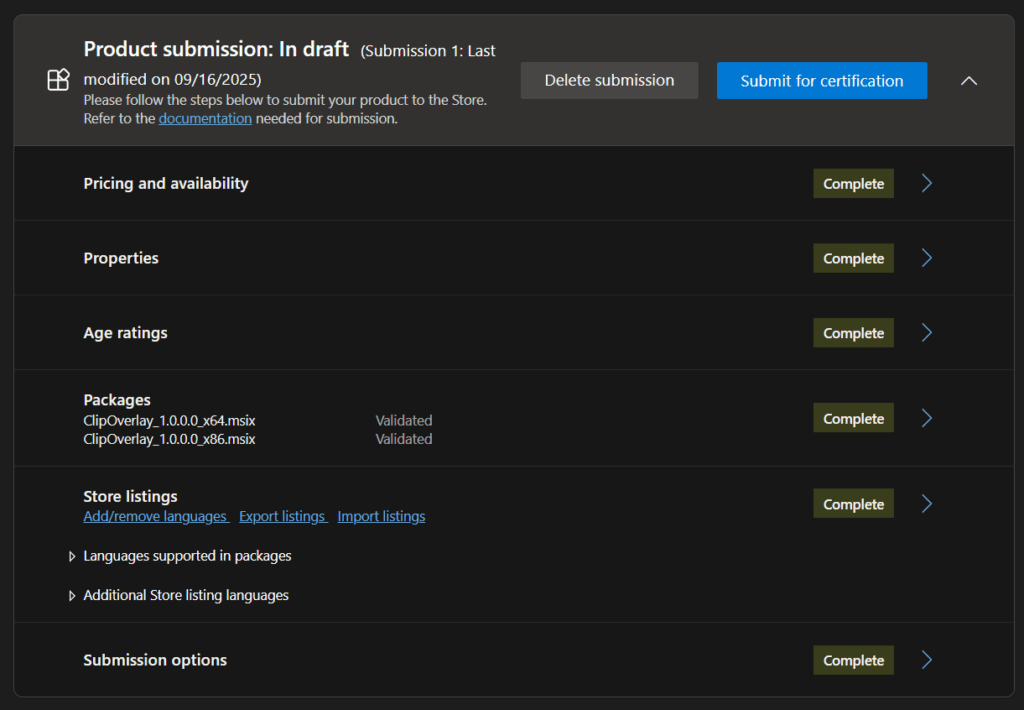Image resolution: width=1024 pixels, height=710 pixels.
Task: Open Properties section chevron arrow
Action: [x=927, y=258]
